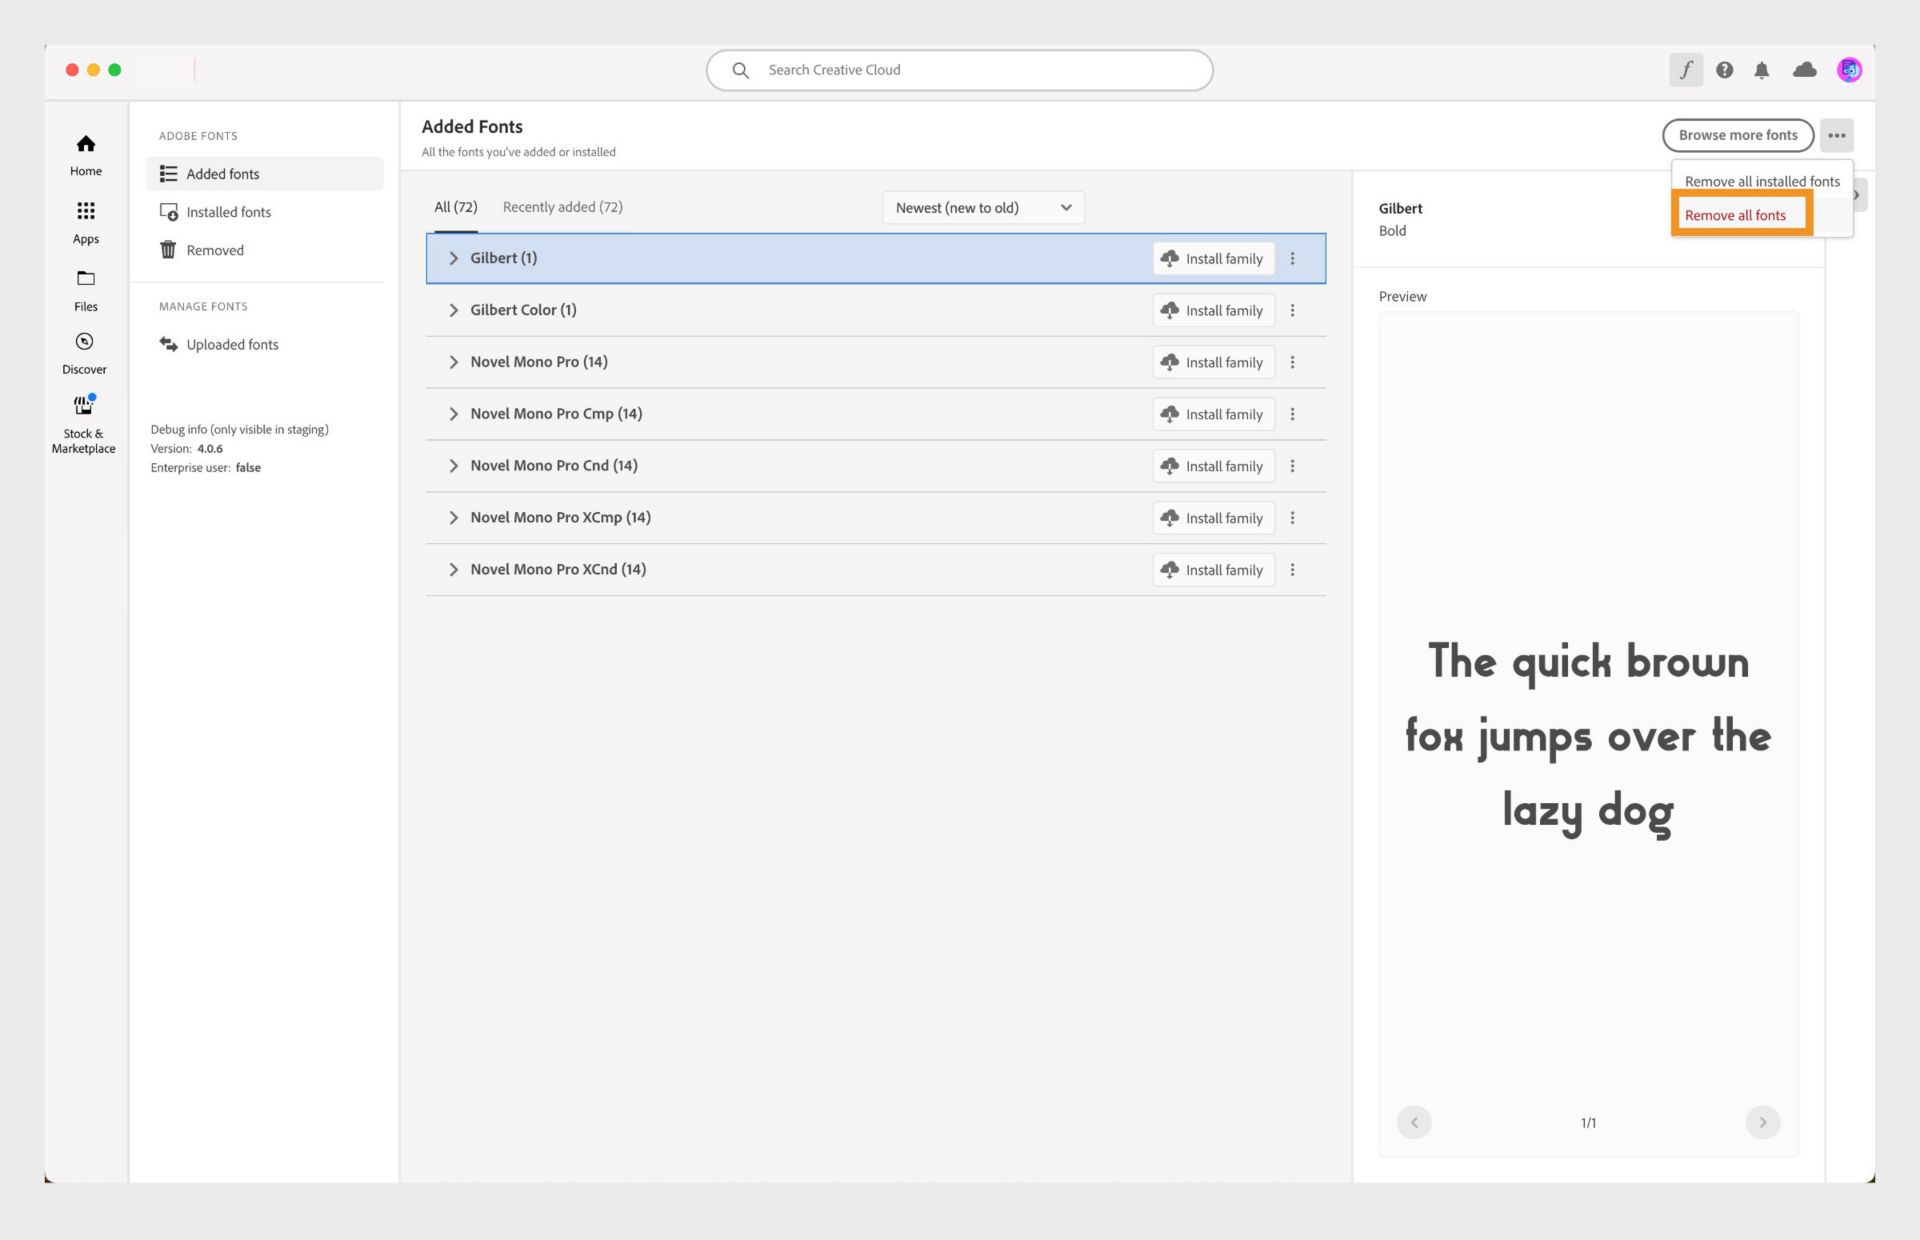Click Novel Mono Pro XCnd (14) name

[x=558, y=570]
